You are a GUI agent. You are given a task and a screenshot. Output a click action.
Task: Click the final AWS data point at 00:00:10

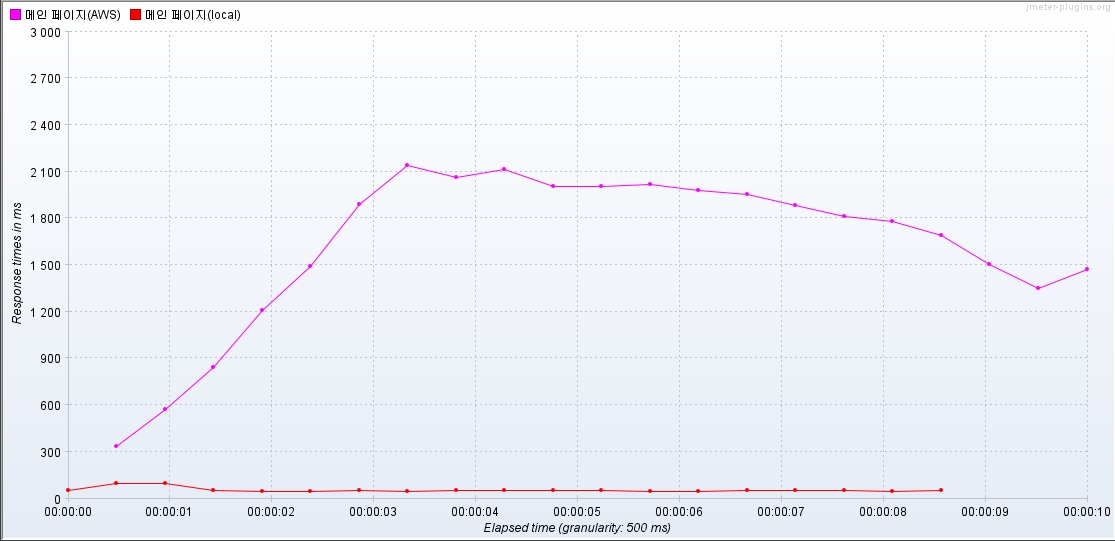coord(1087,269)
